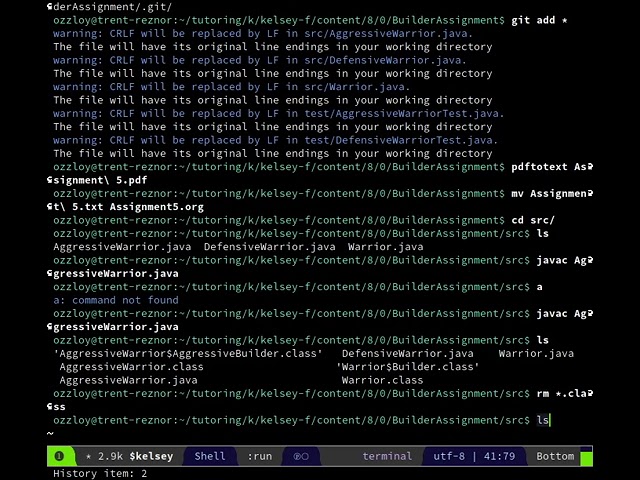Click the git add * command text

[x=539, y=20]
